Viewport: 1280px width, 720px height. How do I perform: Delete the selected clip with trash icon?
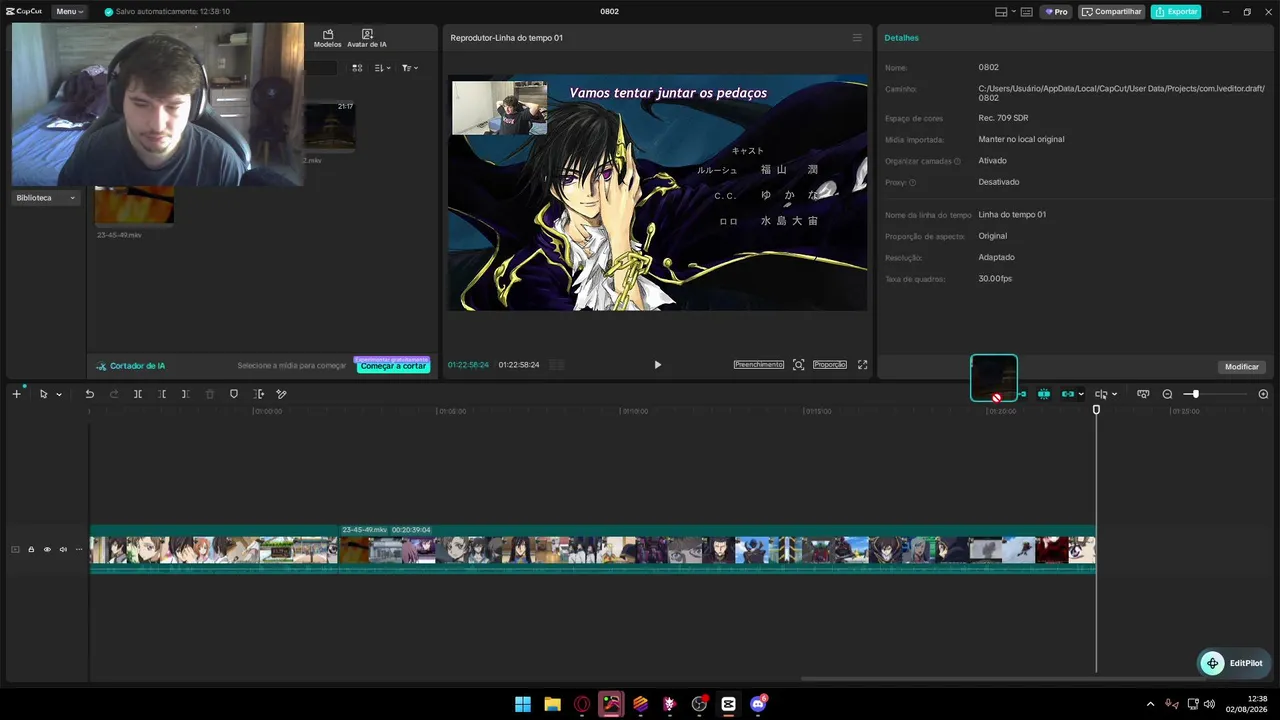210,394
